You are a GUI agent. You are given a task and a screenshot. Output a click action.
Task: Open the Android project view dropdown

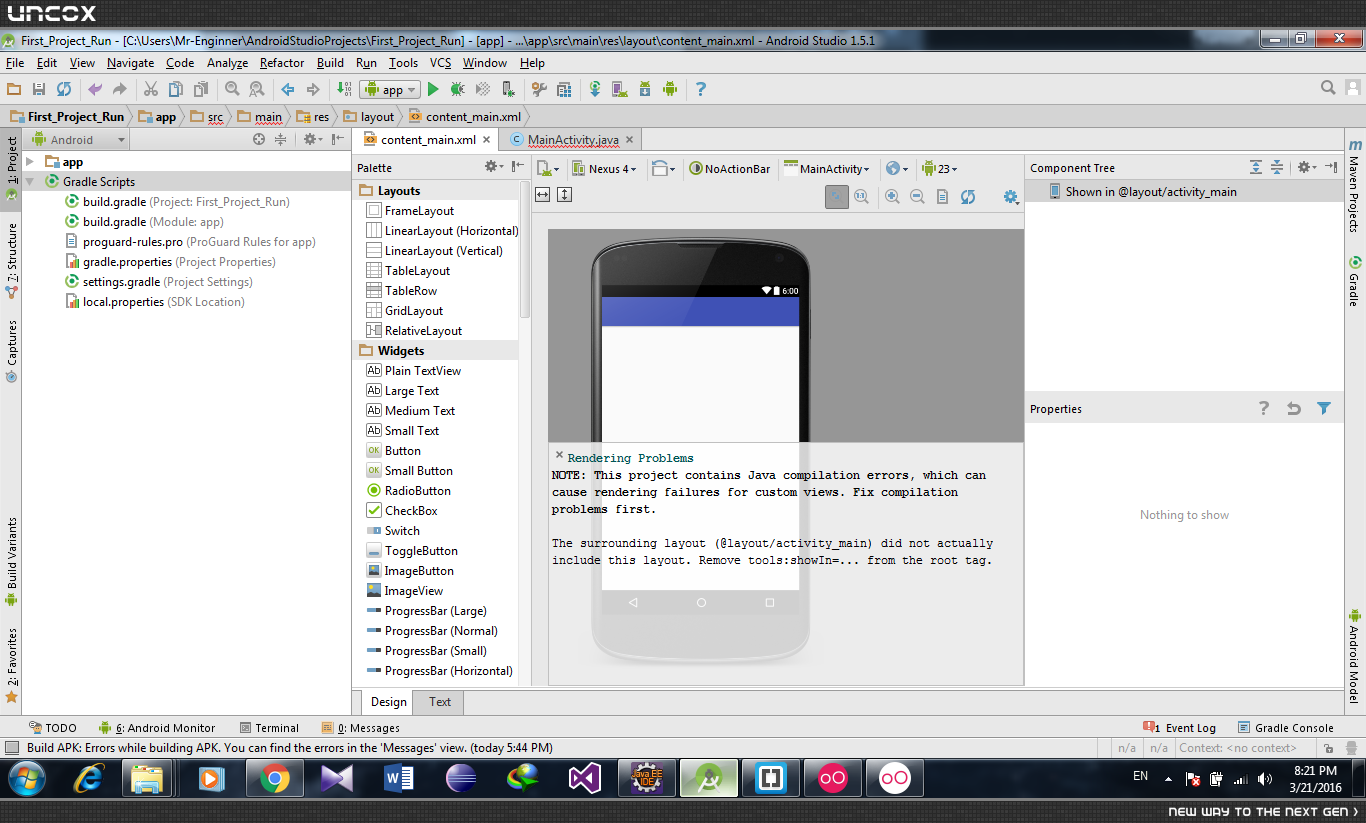(80, 140)
